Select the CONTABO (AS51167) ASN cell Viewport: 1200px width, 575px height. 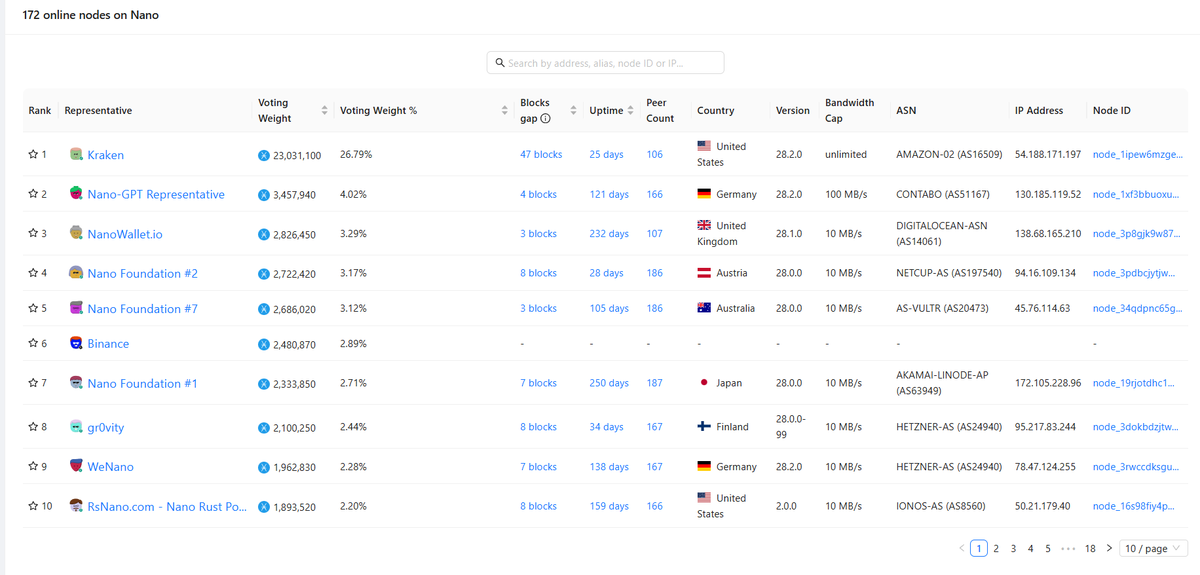[943, 194]
